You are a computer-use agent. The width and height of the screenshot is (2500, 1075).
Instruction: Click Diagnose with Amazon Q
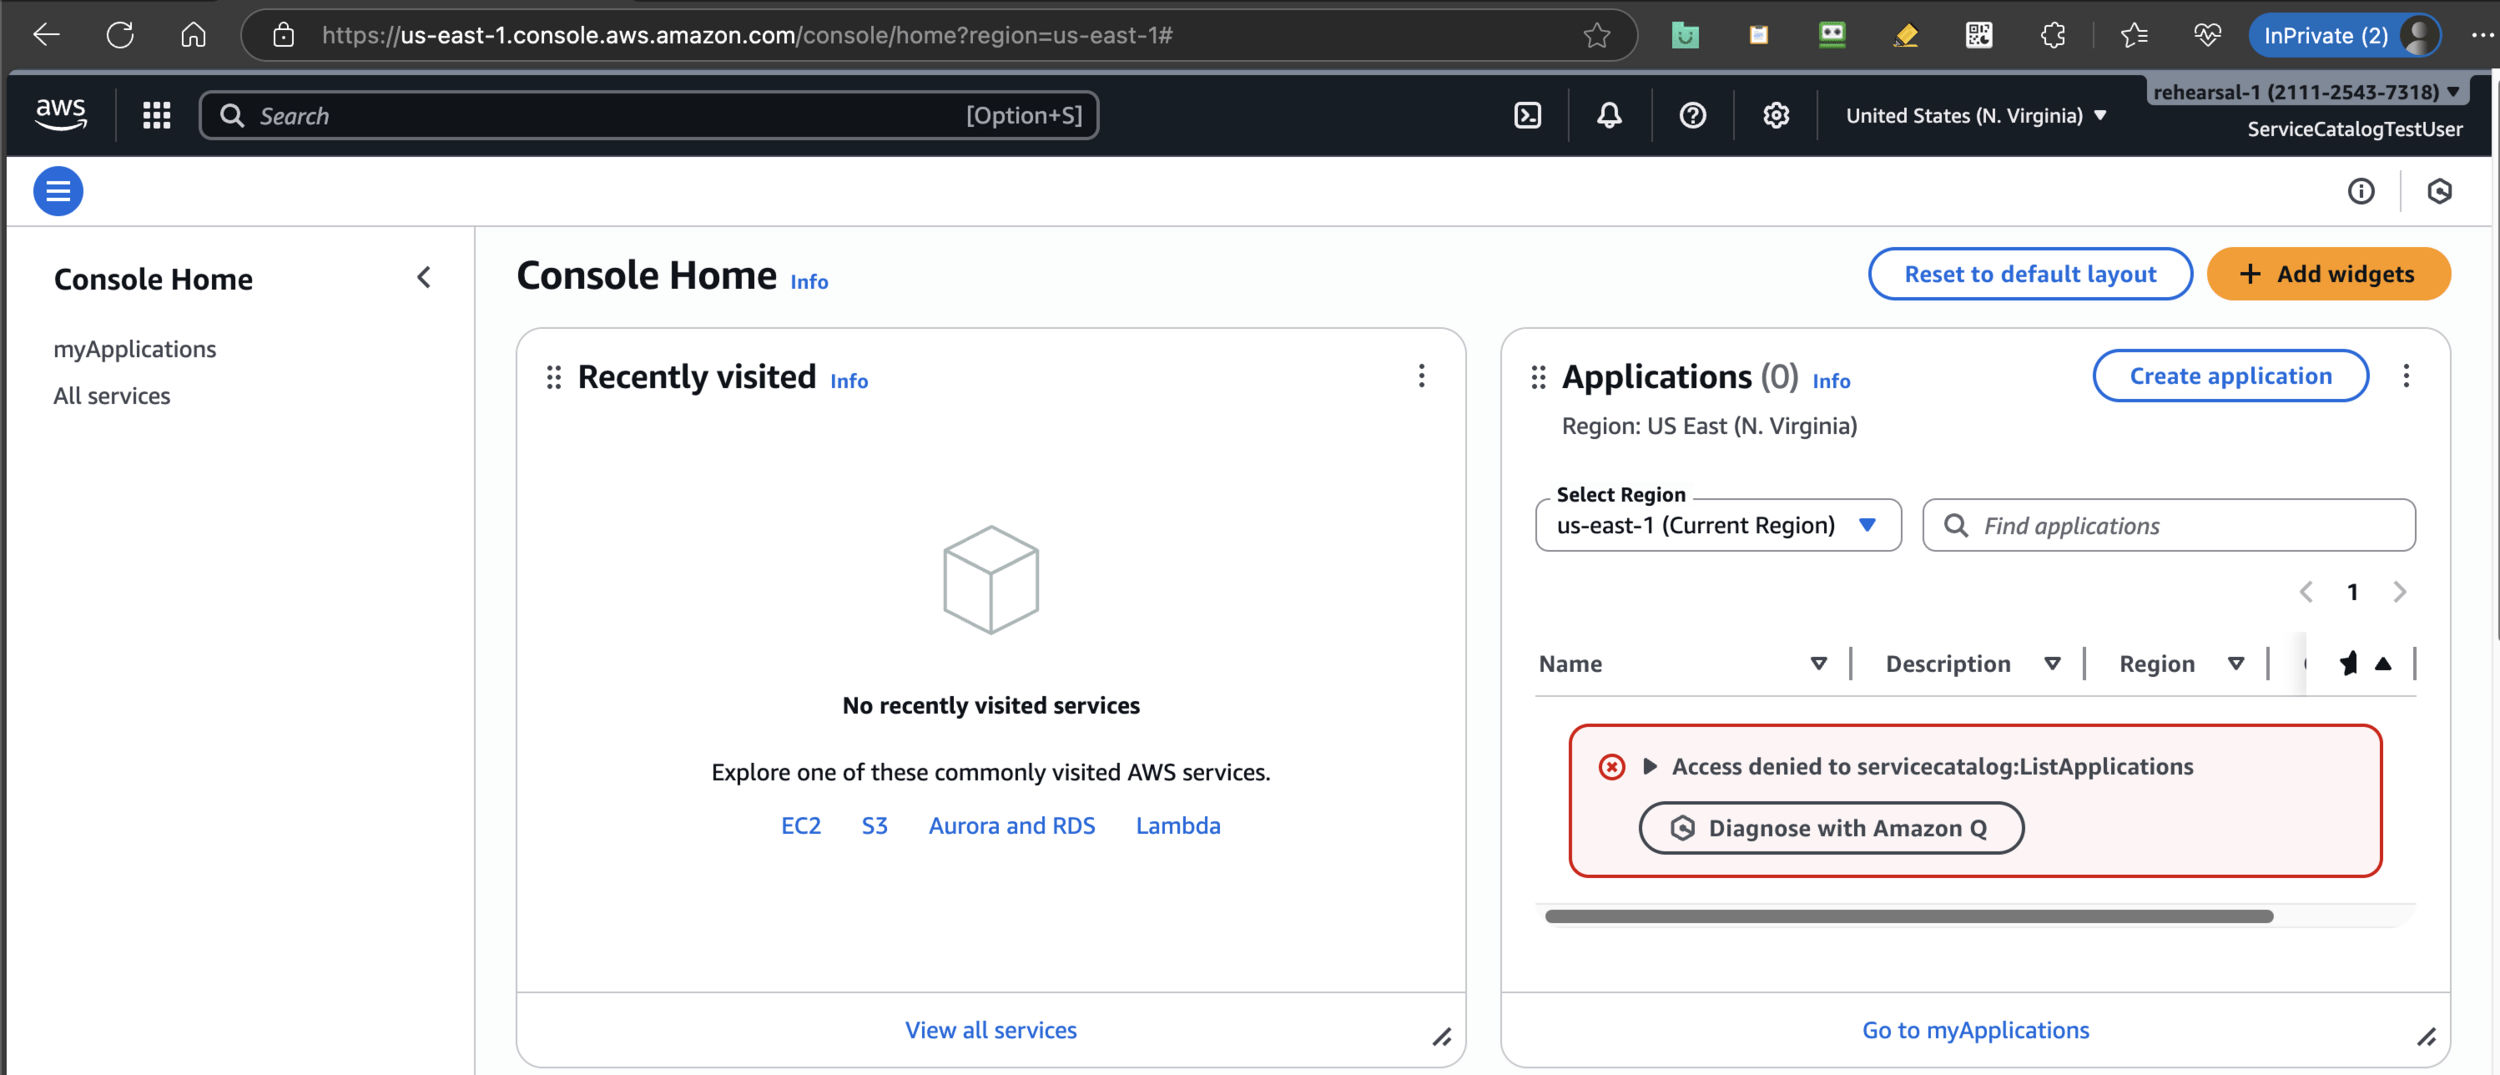pyautogui.click(x=1831, y=828)
